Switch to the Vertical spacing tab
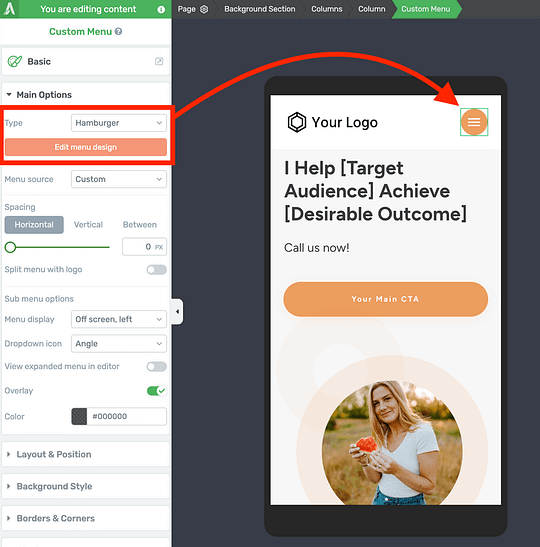The height and width of the screenshot is (547, 540). pos(88,225)
